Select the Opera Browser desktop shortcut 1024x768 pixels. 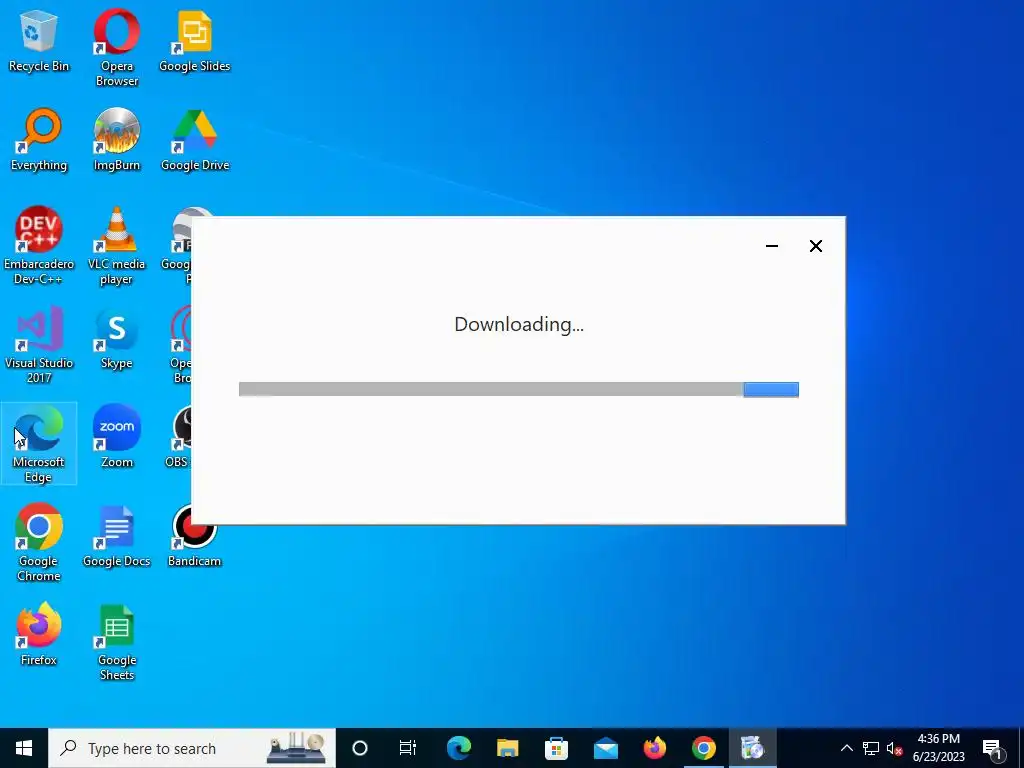click(117, 48)
